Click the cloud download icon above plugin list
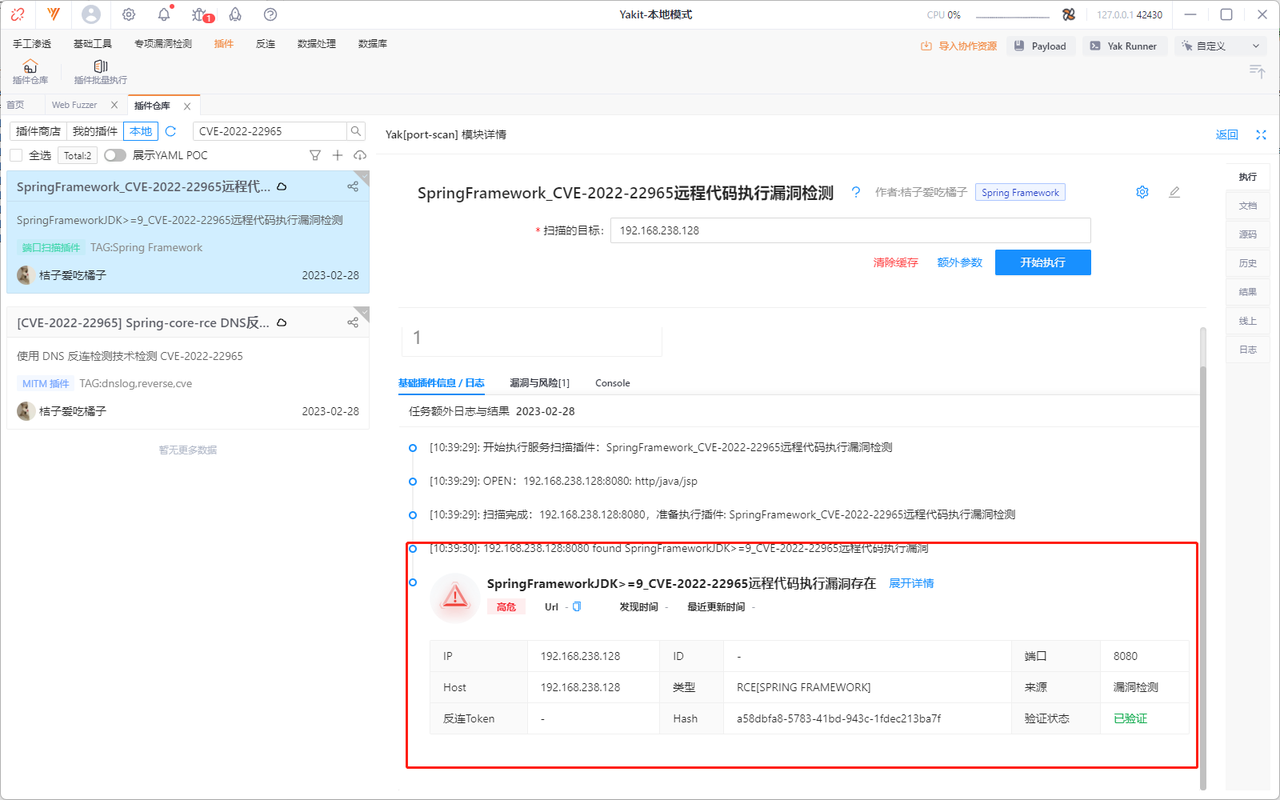 pos(360,155)
